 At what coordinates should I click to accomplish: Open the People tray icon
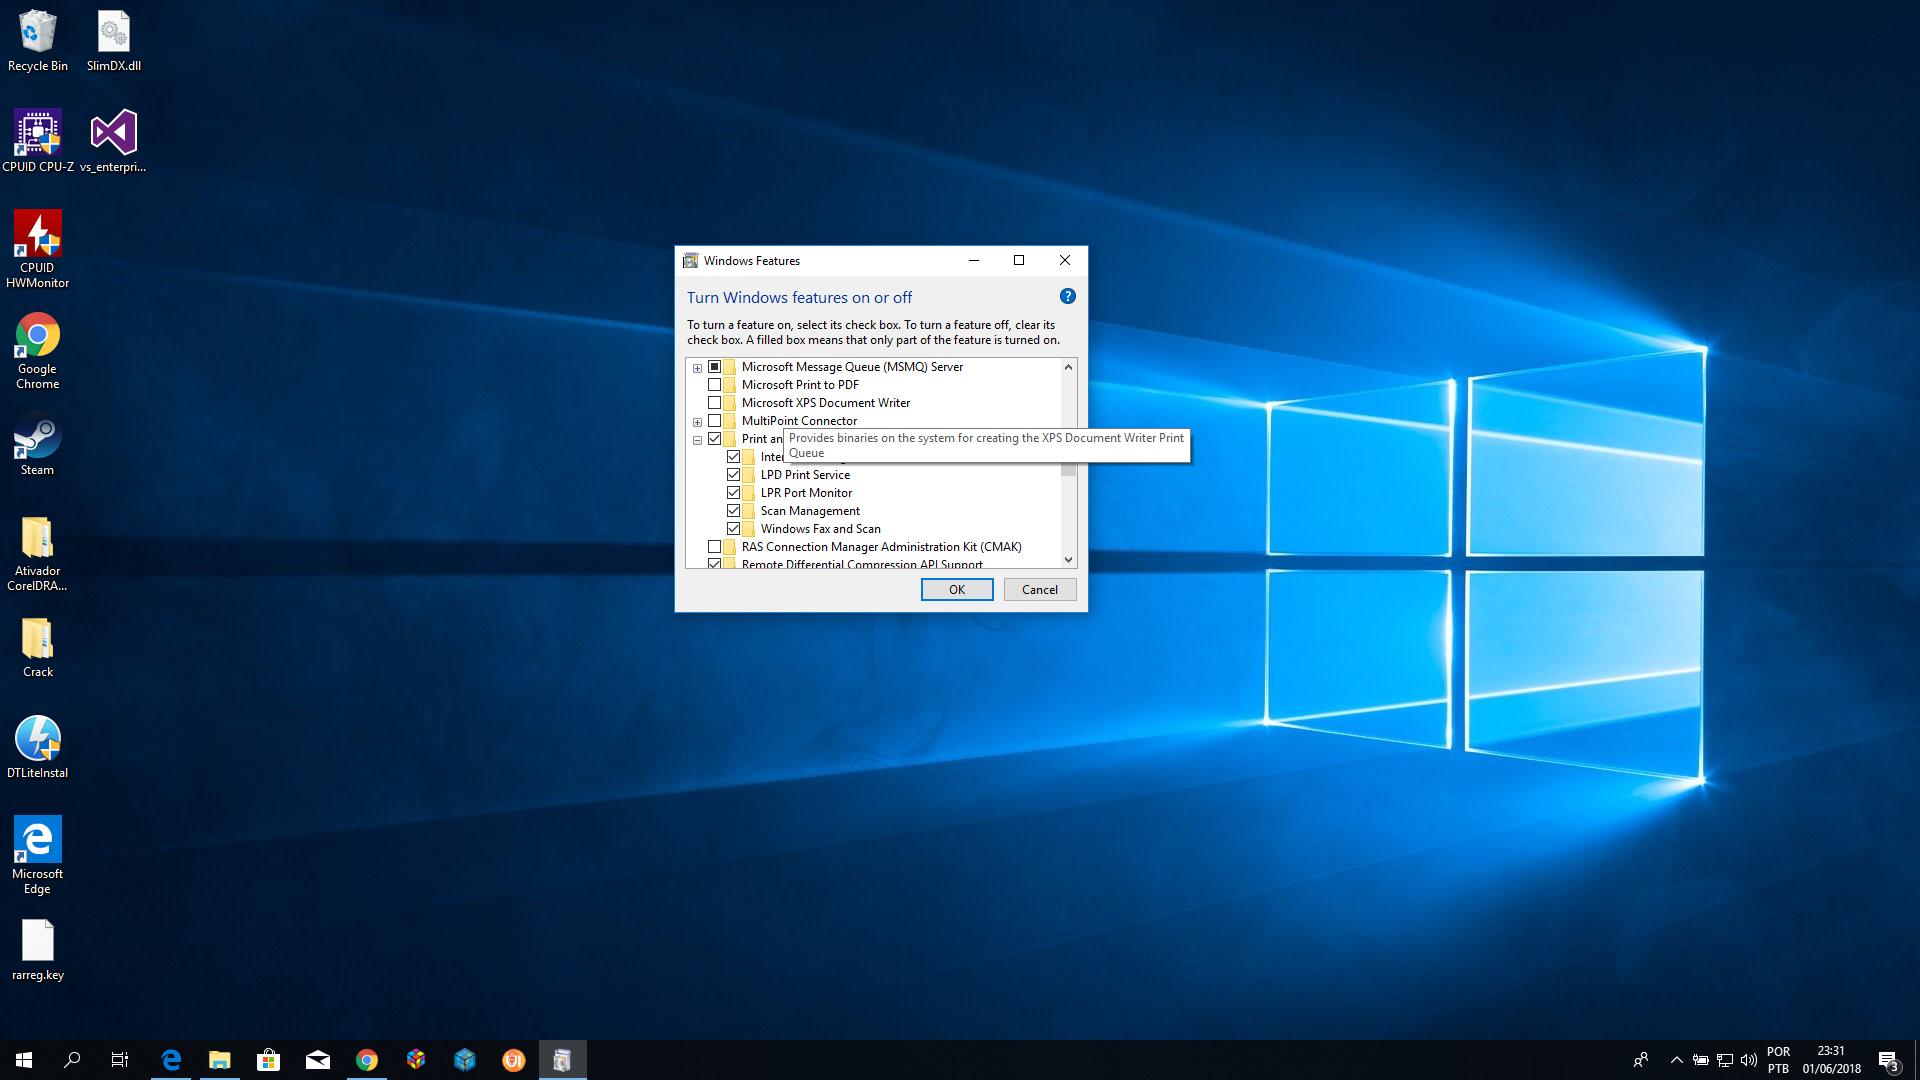pos(1640,1060)
